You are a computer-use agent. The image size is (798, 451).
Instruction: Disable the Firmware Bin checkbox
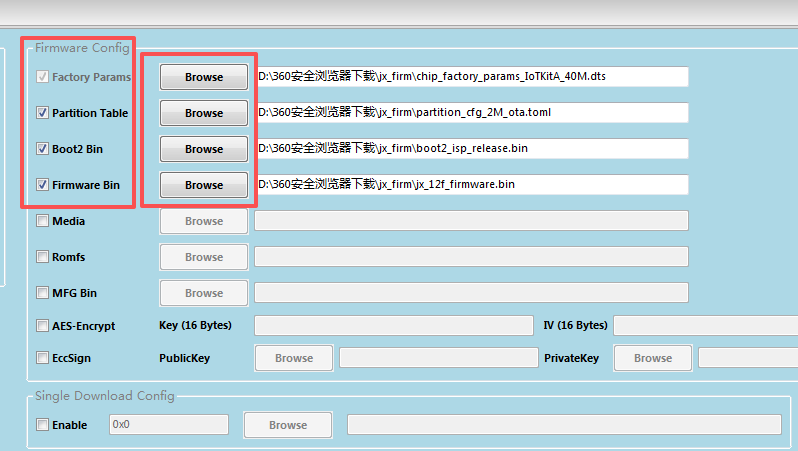click(x=42, y=185)
